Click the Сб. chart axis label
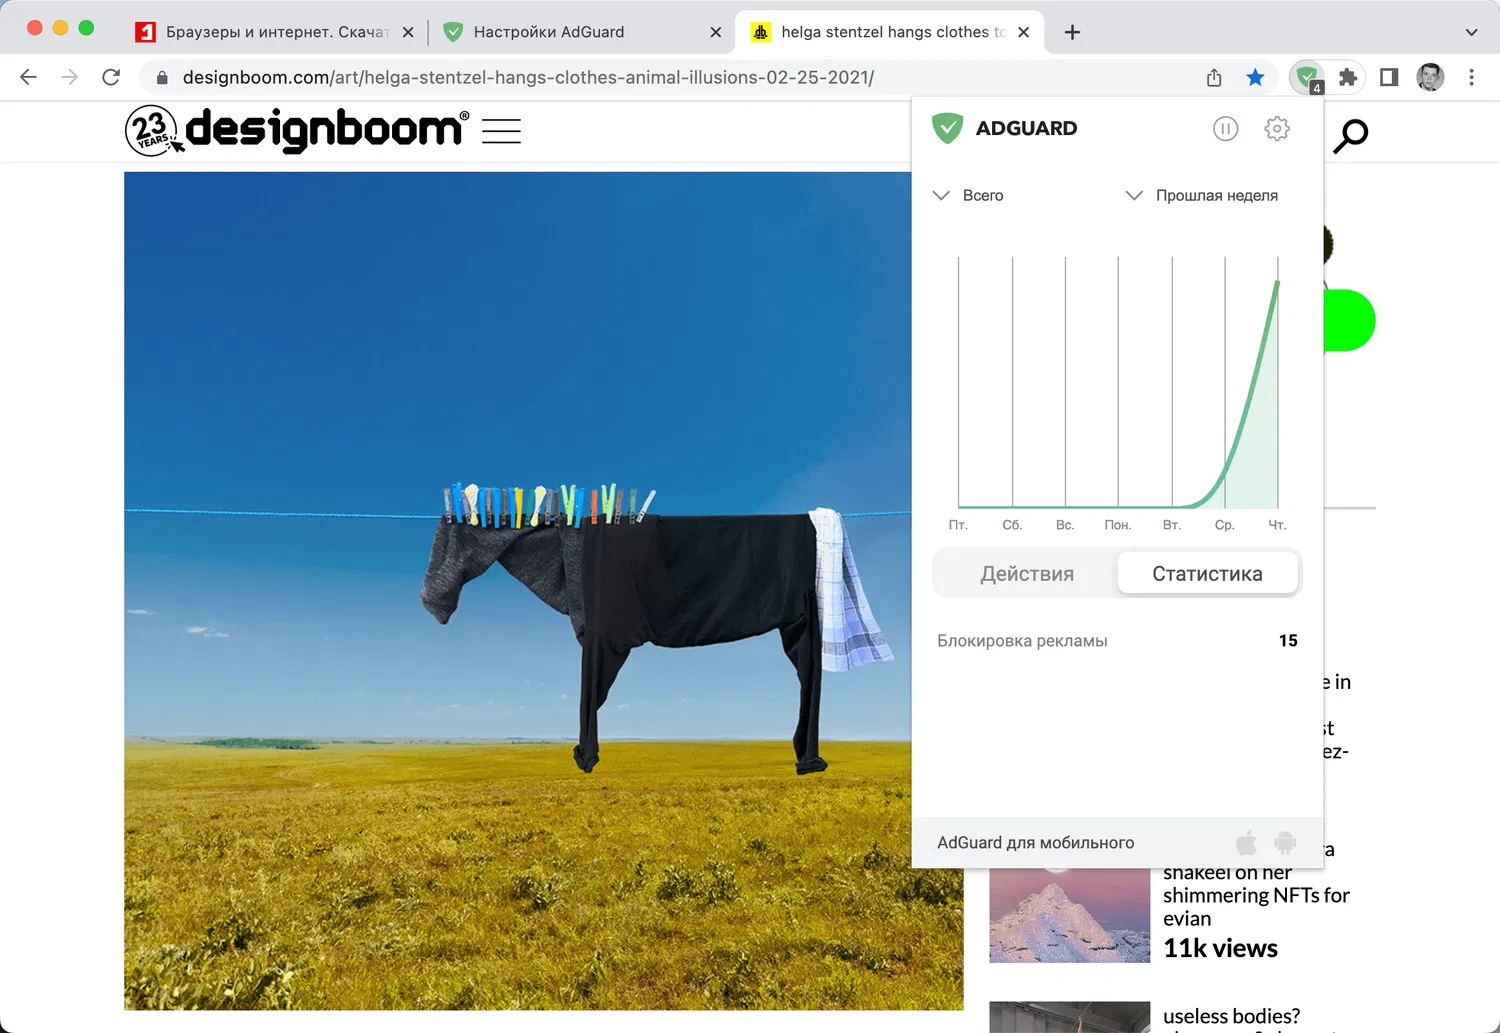This screenshot has width=1500, height=1033. pos(1012,525)
